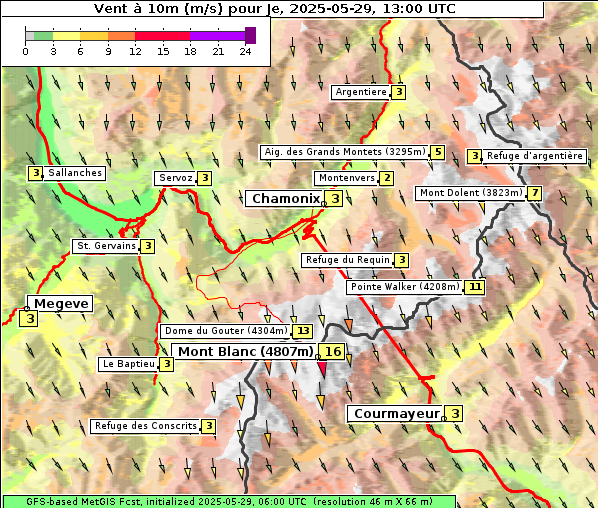598x508 pixels.
Task: Click the Refuge des Conscrits label
Action: (x=145, y=426)
